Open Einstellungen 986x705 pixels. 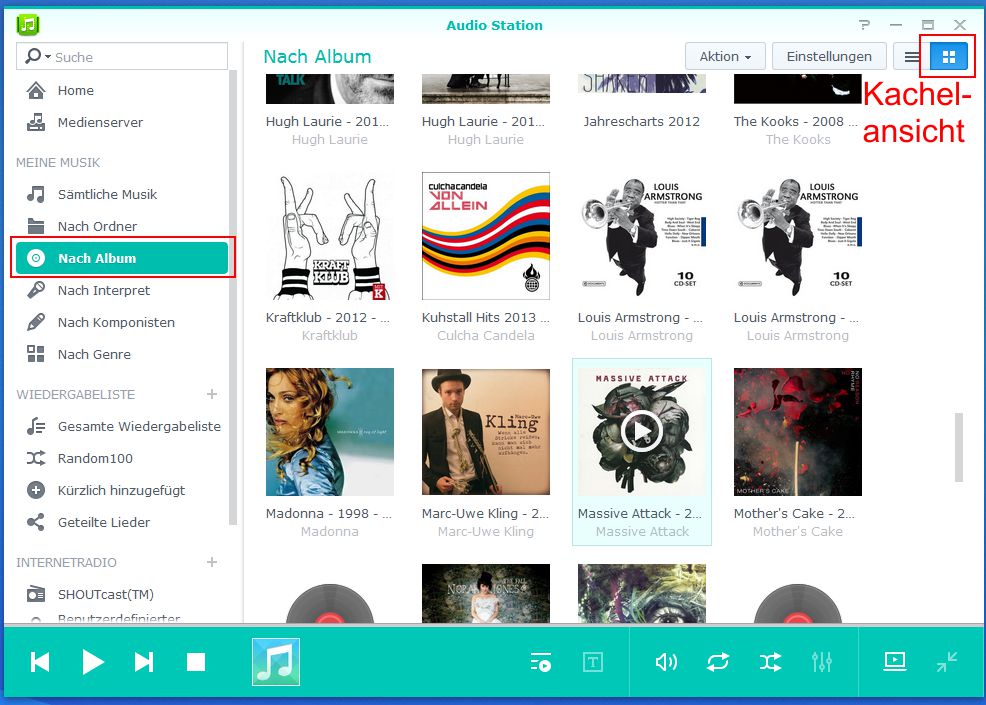[x=829, y=57]
